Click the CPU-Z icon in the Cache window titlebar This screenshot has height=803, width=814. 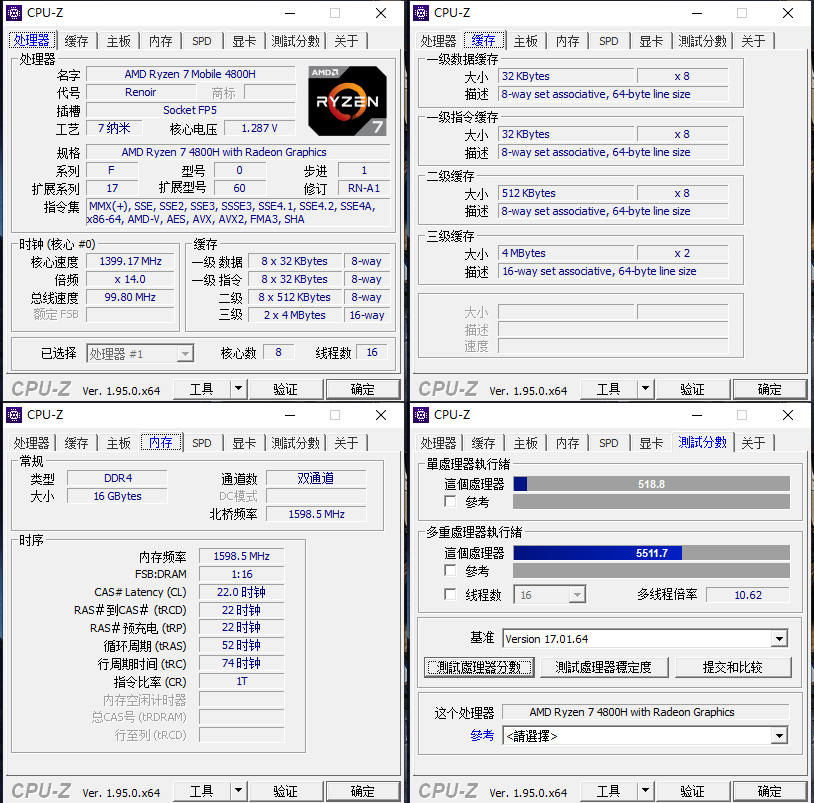[421, 13]
